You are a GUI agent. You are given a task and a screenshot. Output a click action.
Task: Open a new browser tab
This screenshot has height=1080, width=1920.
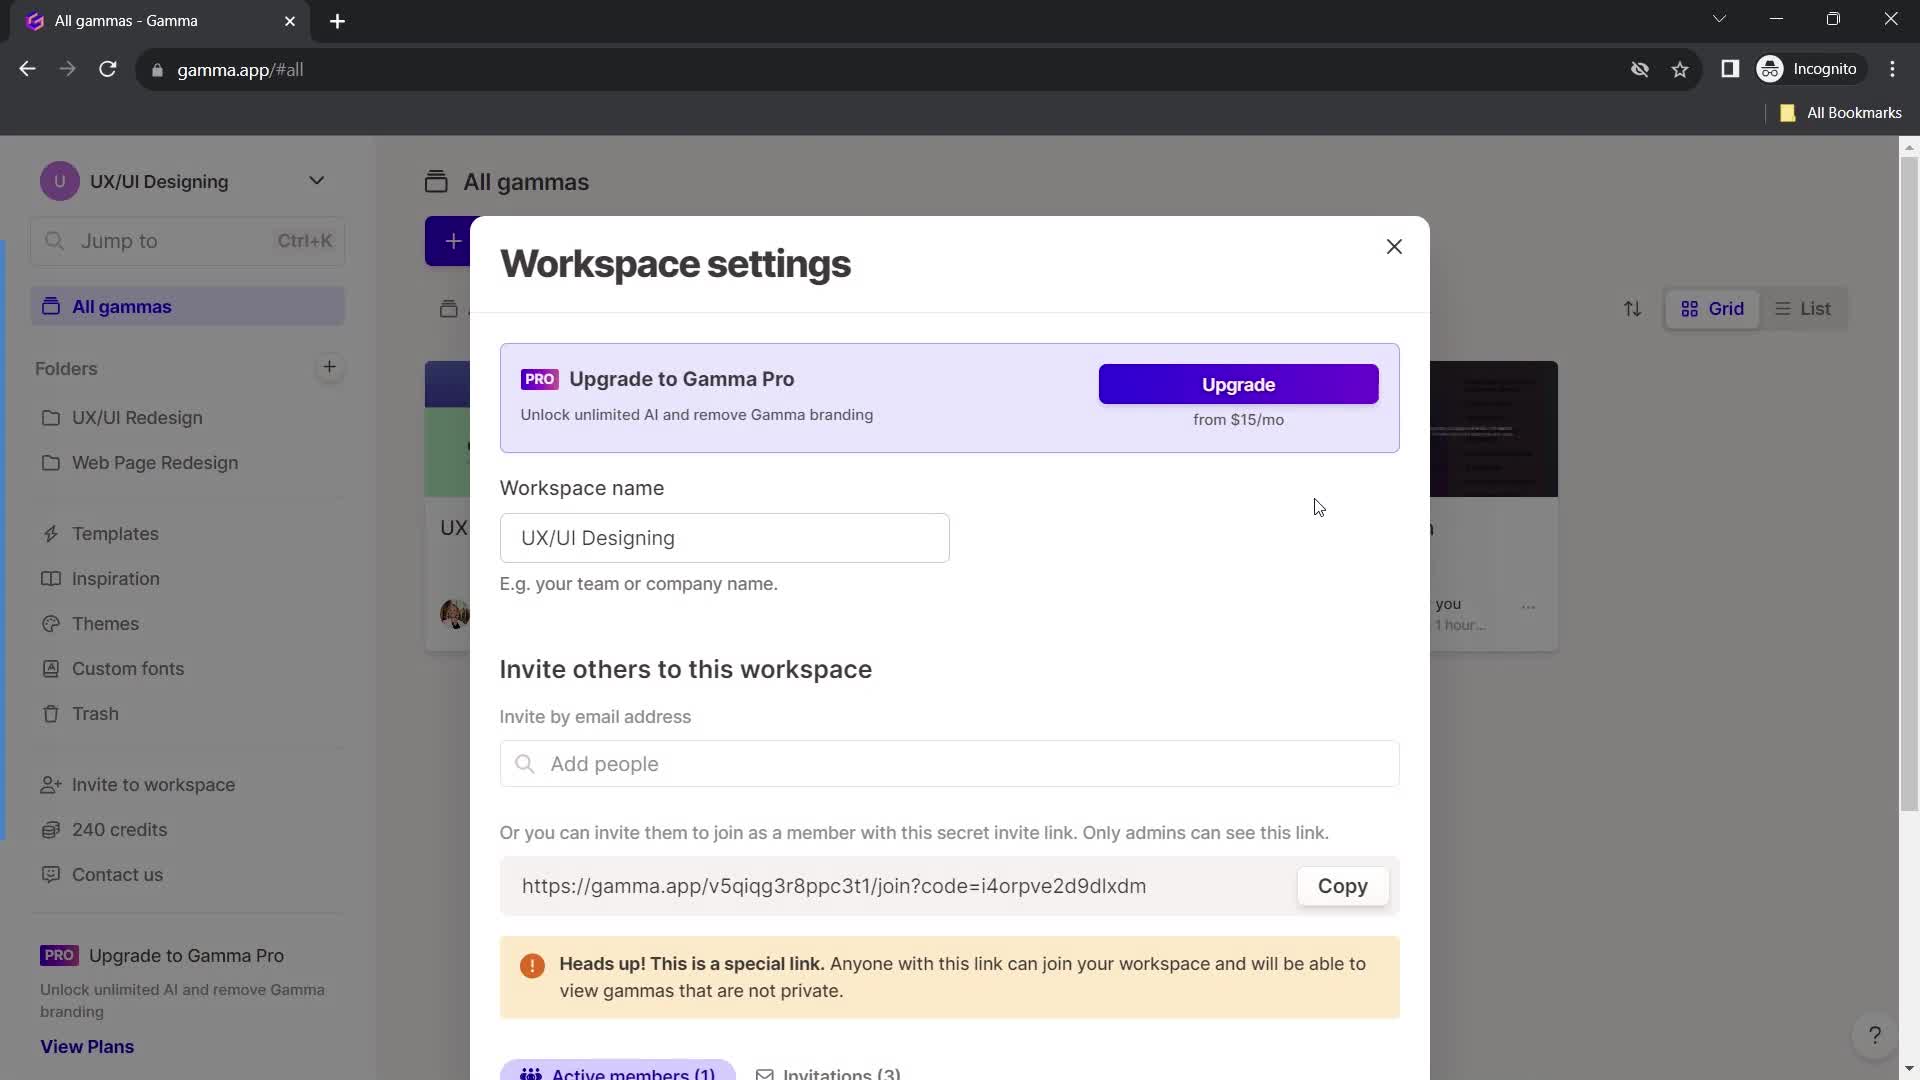pos(337,21)
